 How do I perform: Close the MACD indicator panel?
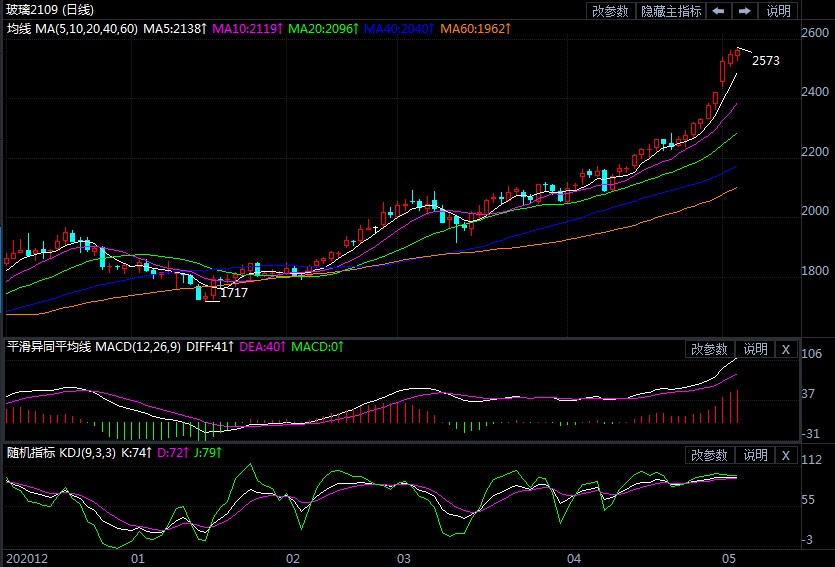point(785,349)
